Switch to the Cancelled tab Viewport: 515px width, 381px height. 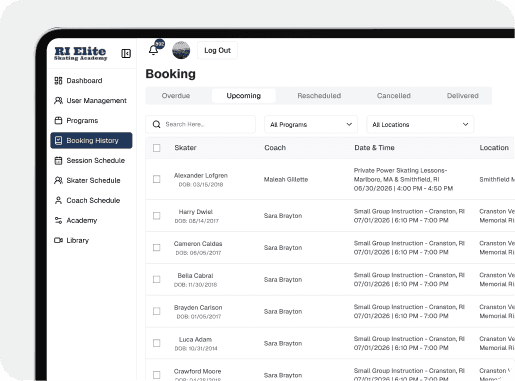[394, 96]
